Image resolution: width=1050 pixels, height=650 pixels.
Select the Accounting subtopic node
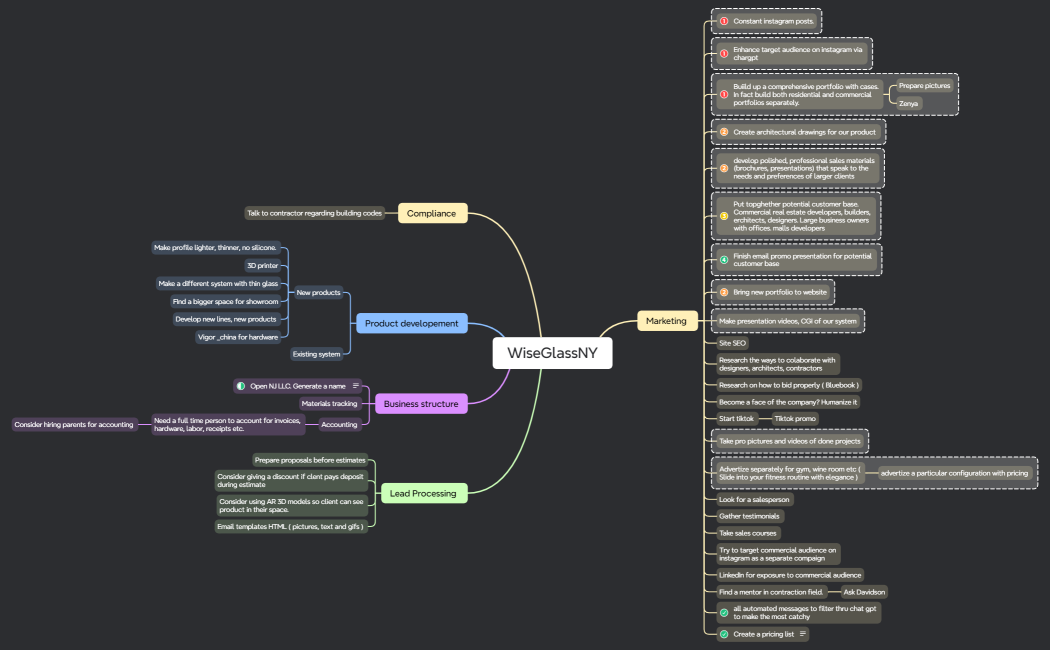339,424
